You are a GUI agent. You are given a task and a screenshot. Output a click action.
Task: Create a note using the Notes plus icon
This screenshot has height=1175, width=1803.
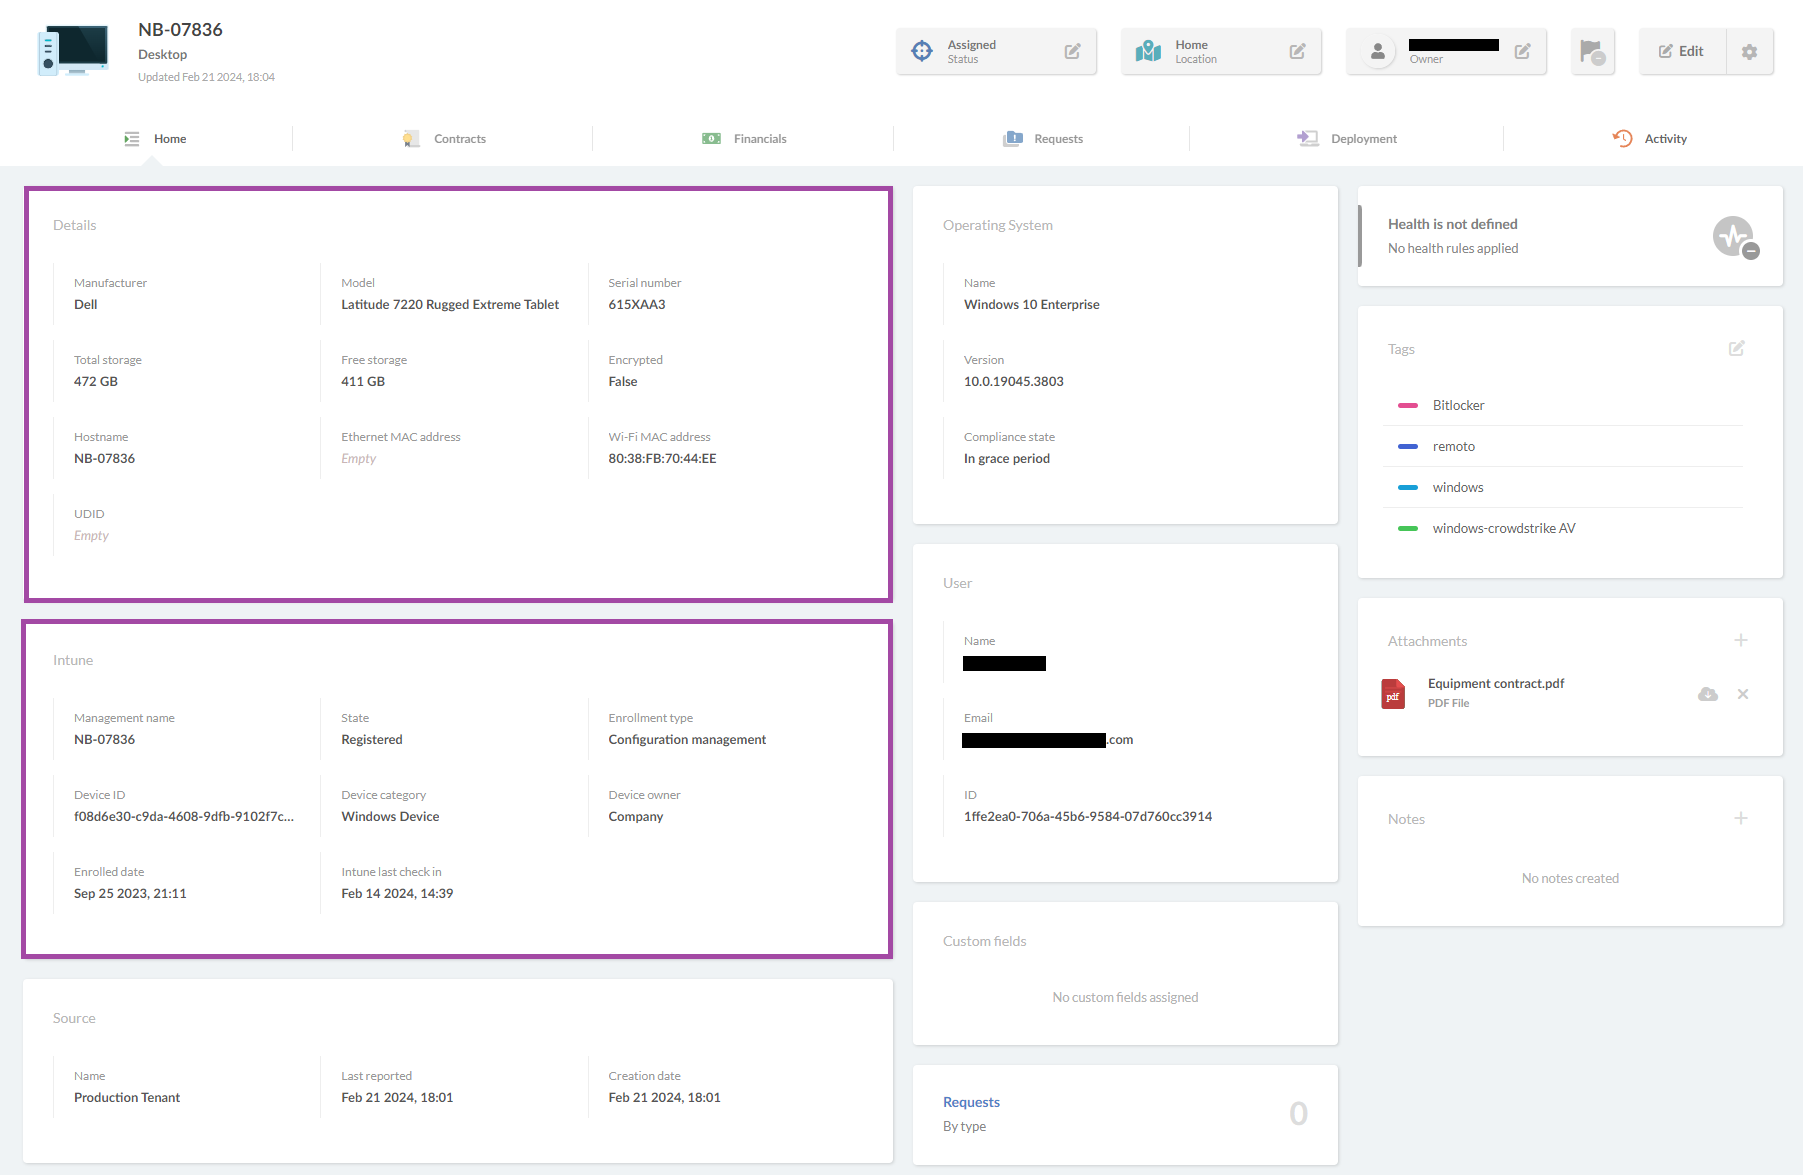click(1741, 818)
